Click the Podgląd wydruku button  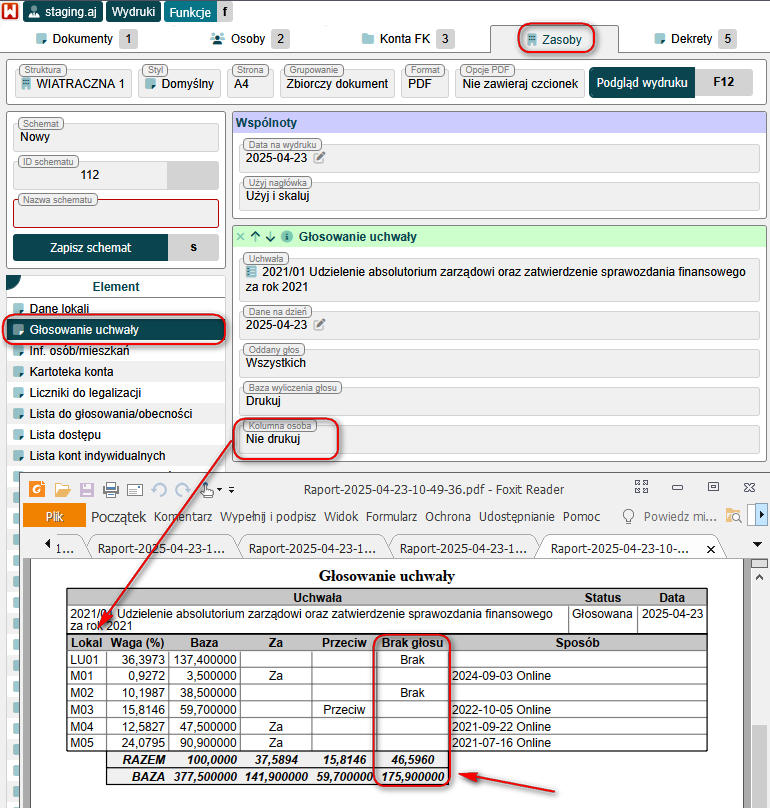point(642,82)
